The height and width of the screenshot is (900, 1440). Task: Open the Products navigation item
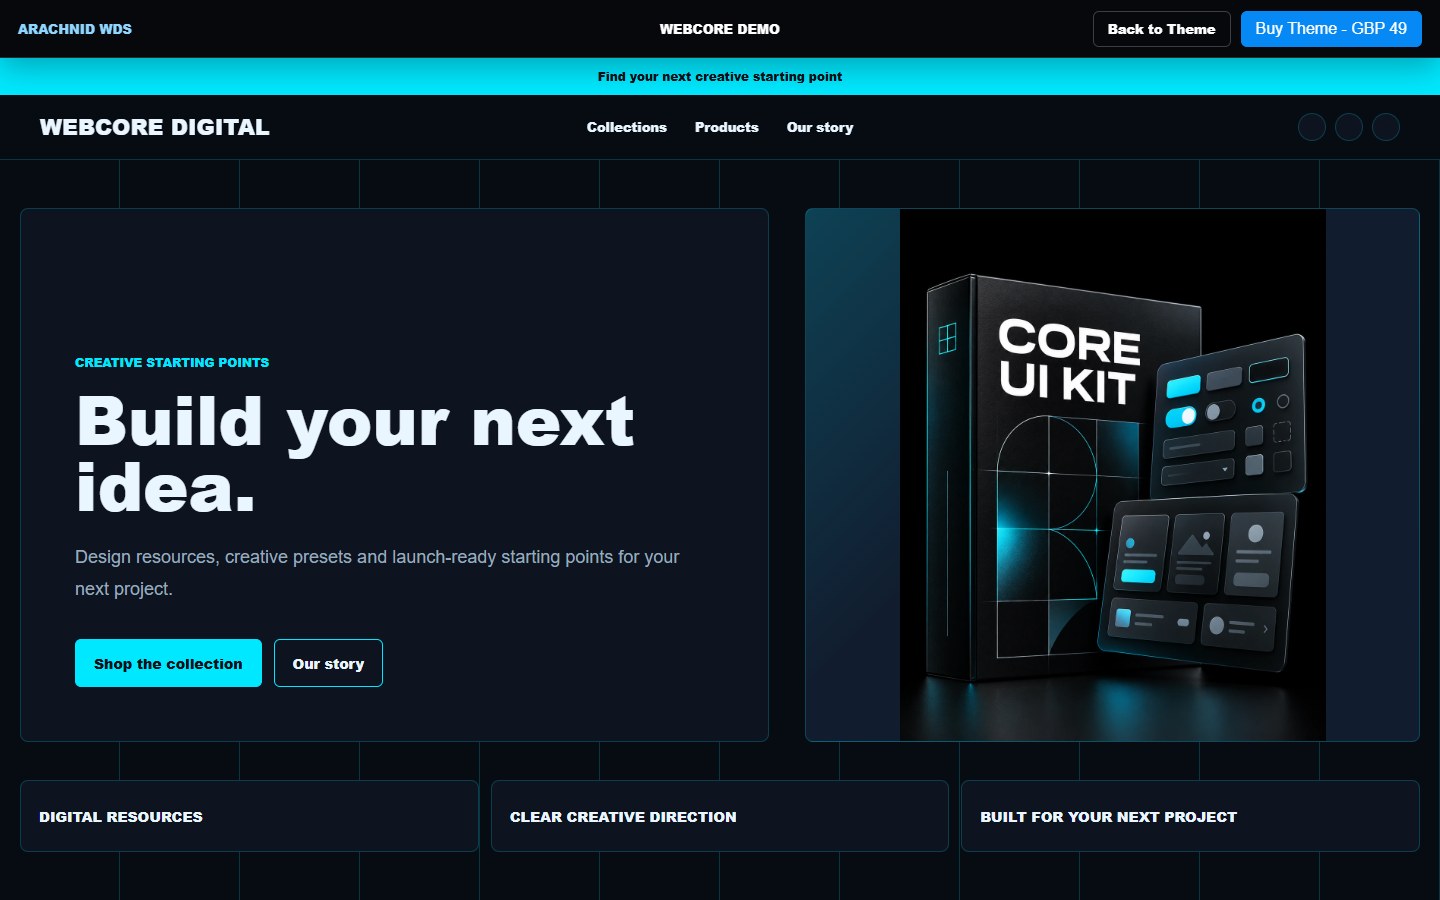coord(726,127)
